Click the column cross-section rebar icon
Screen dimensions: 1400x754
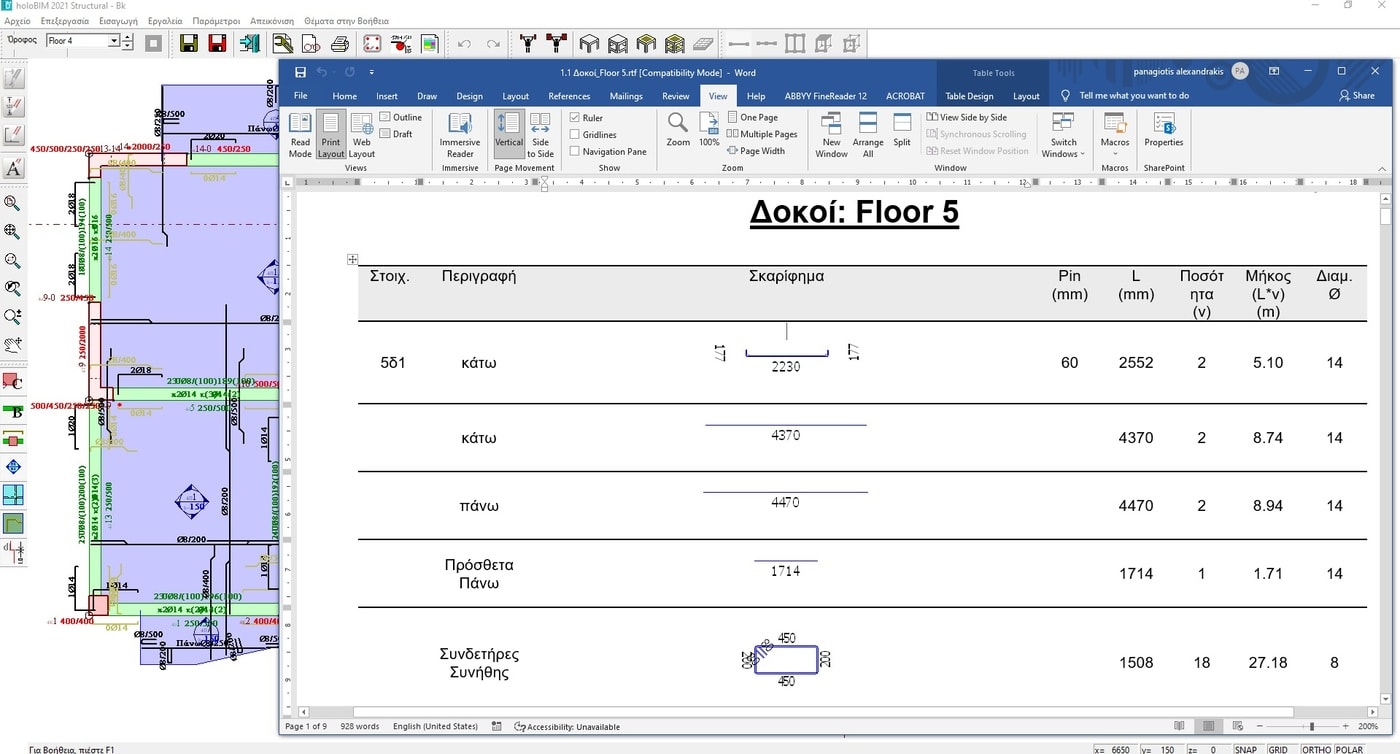coord(372,43)
